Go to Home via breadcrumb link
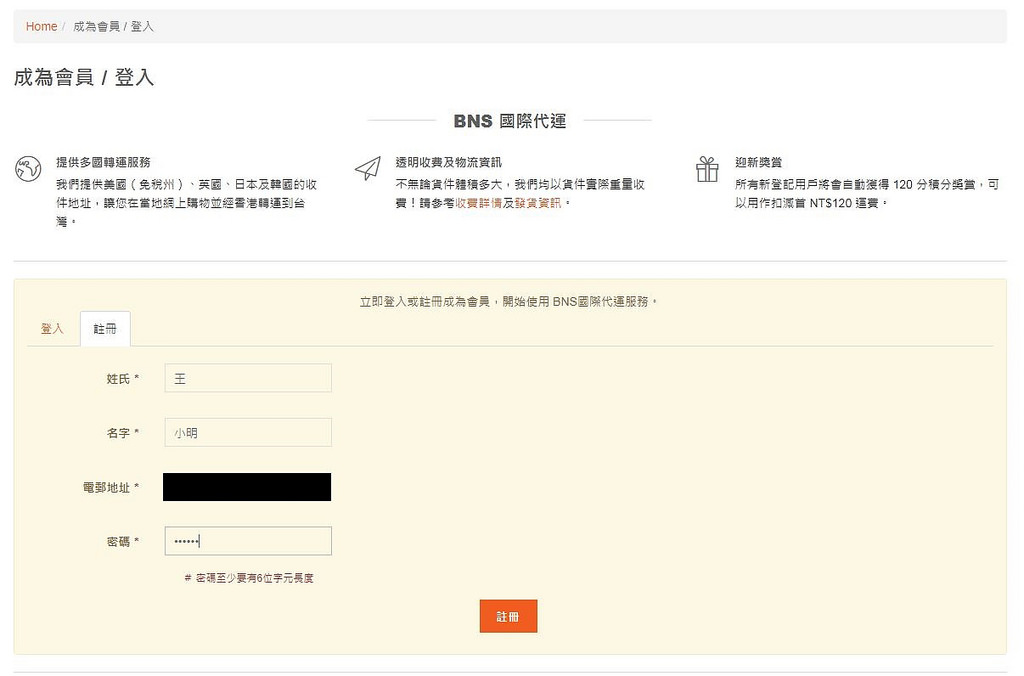This screenshot has width=1024, height=676. click(41, 27)
